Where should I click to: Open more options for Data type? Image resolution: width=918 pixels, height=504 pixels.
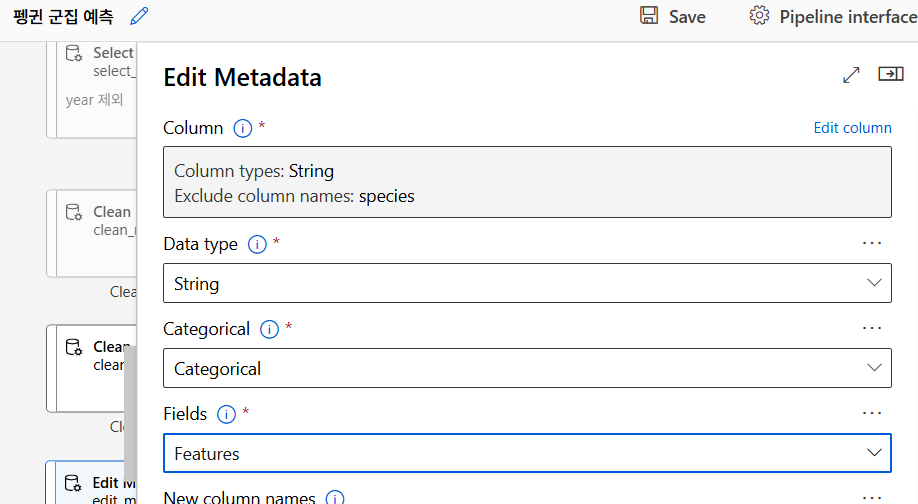872,243
